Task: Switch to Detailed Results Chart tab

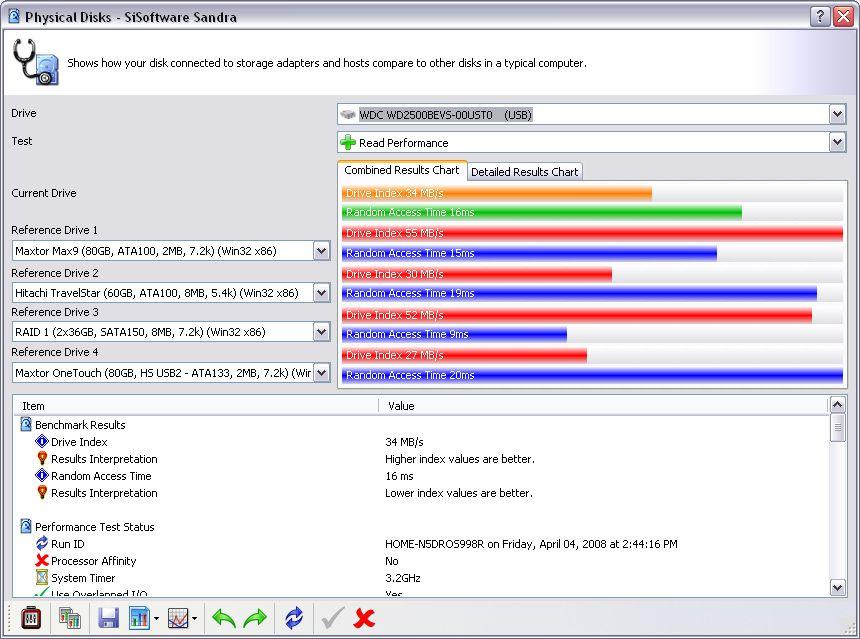Action: (x=524, y=172)
